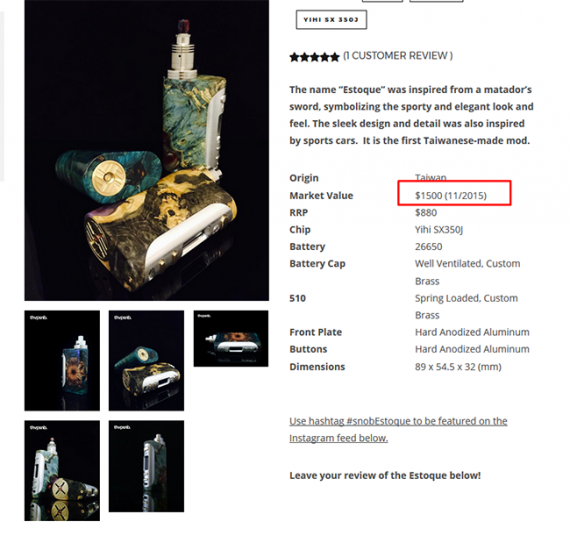Screen dimensions: 570x557
Task: Select horizontal mod thumbnail with orange pattern
Action: (x=231, y=338)
